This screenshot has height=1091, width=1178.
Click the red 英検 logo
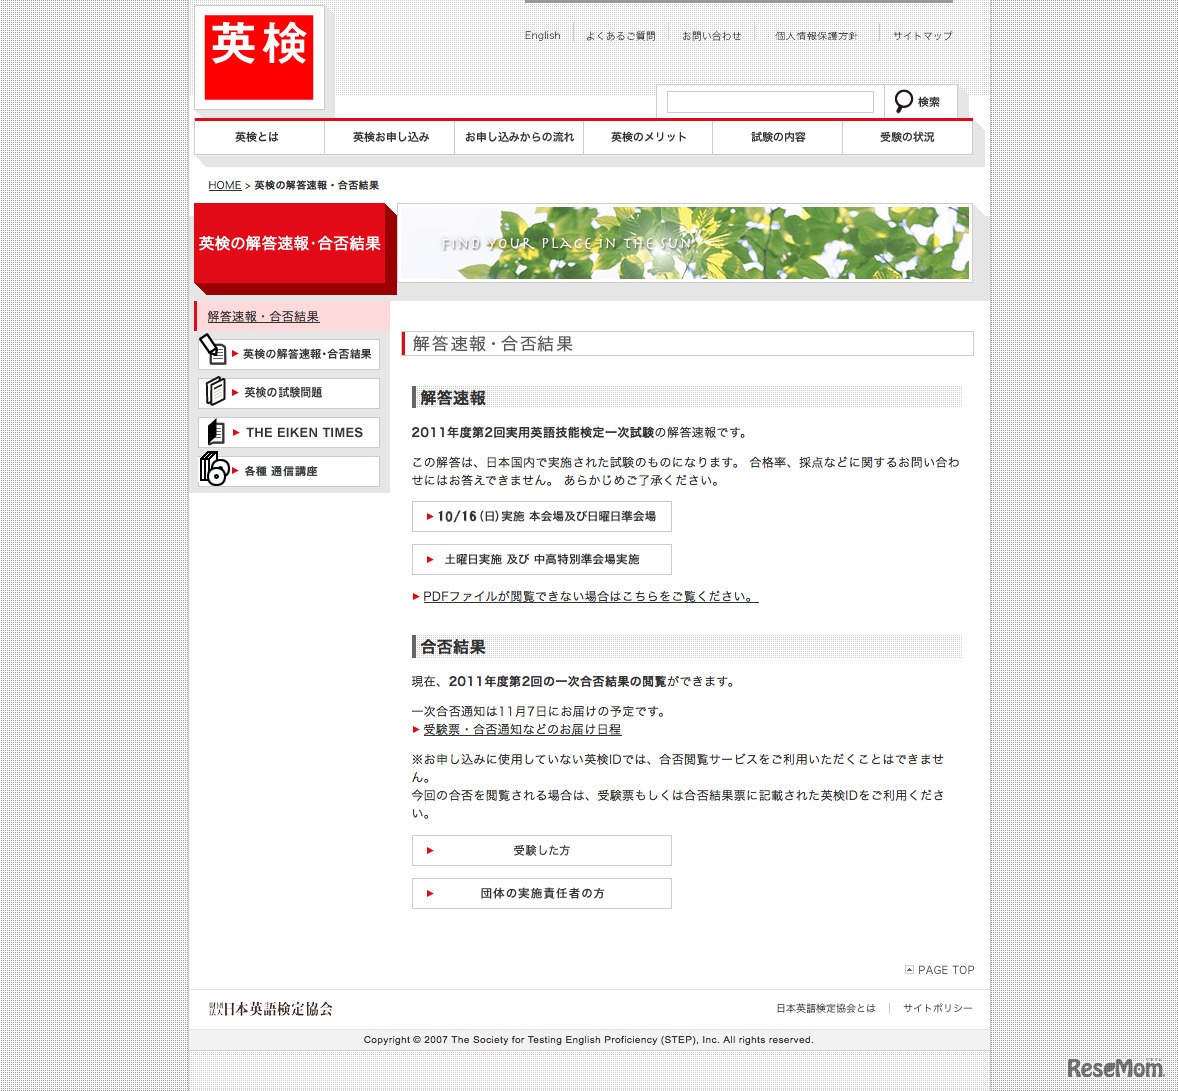pyautogui.click(x=259, y=55)
